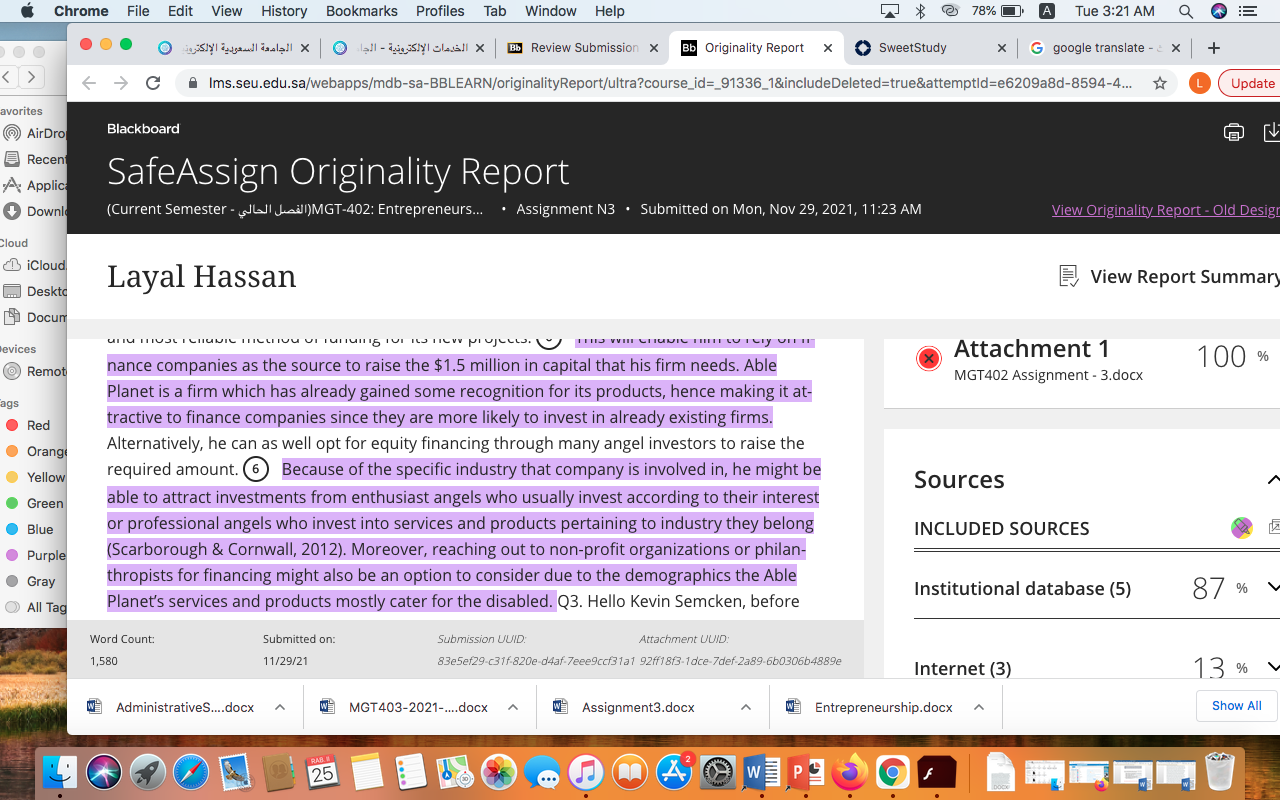1280x800 pixels.
Task: Click the Show All downloads button
Action: (1236, 706)
